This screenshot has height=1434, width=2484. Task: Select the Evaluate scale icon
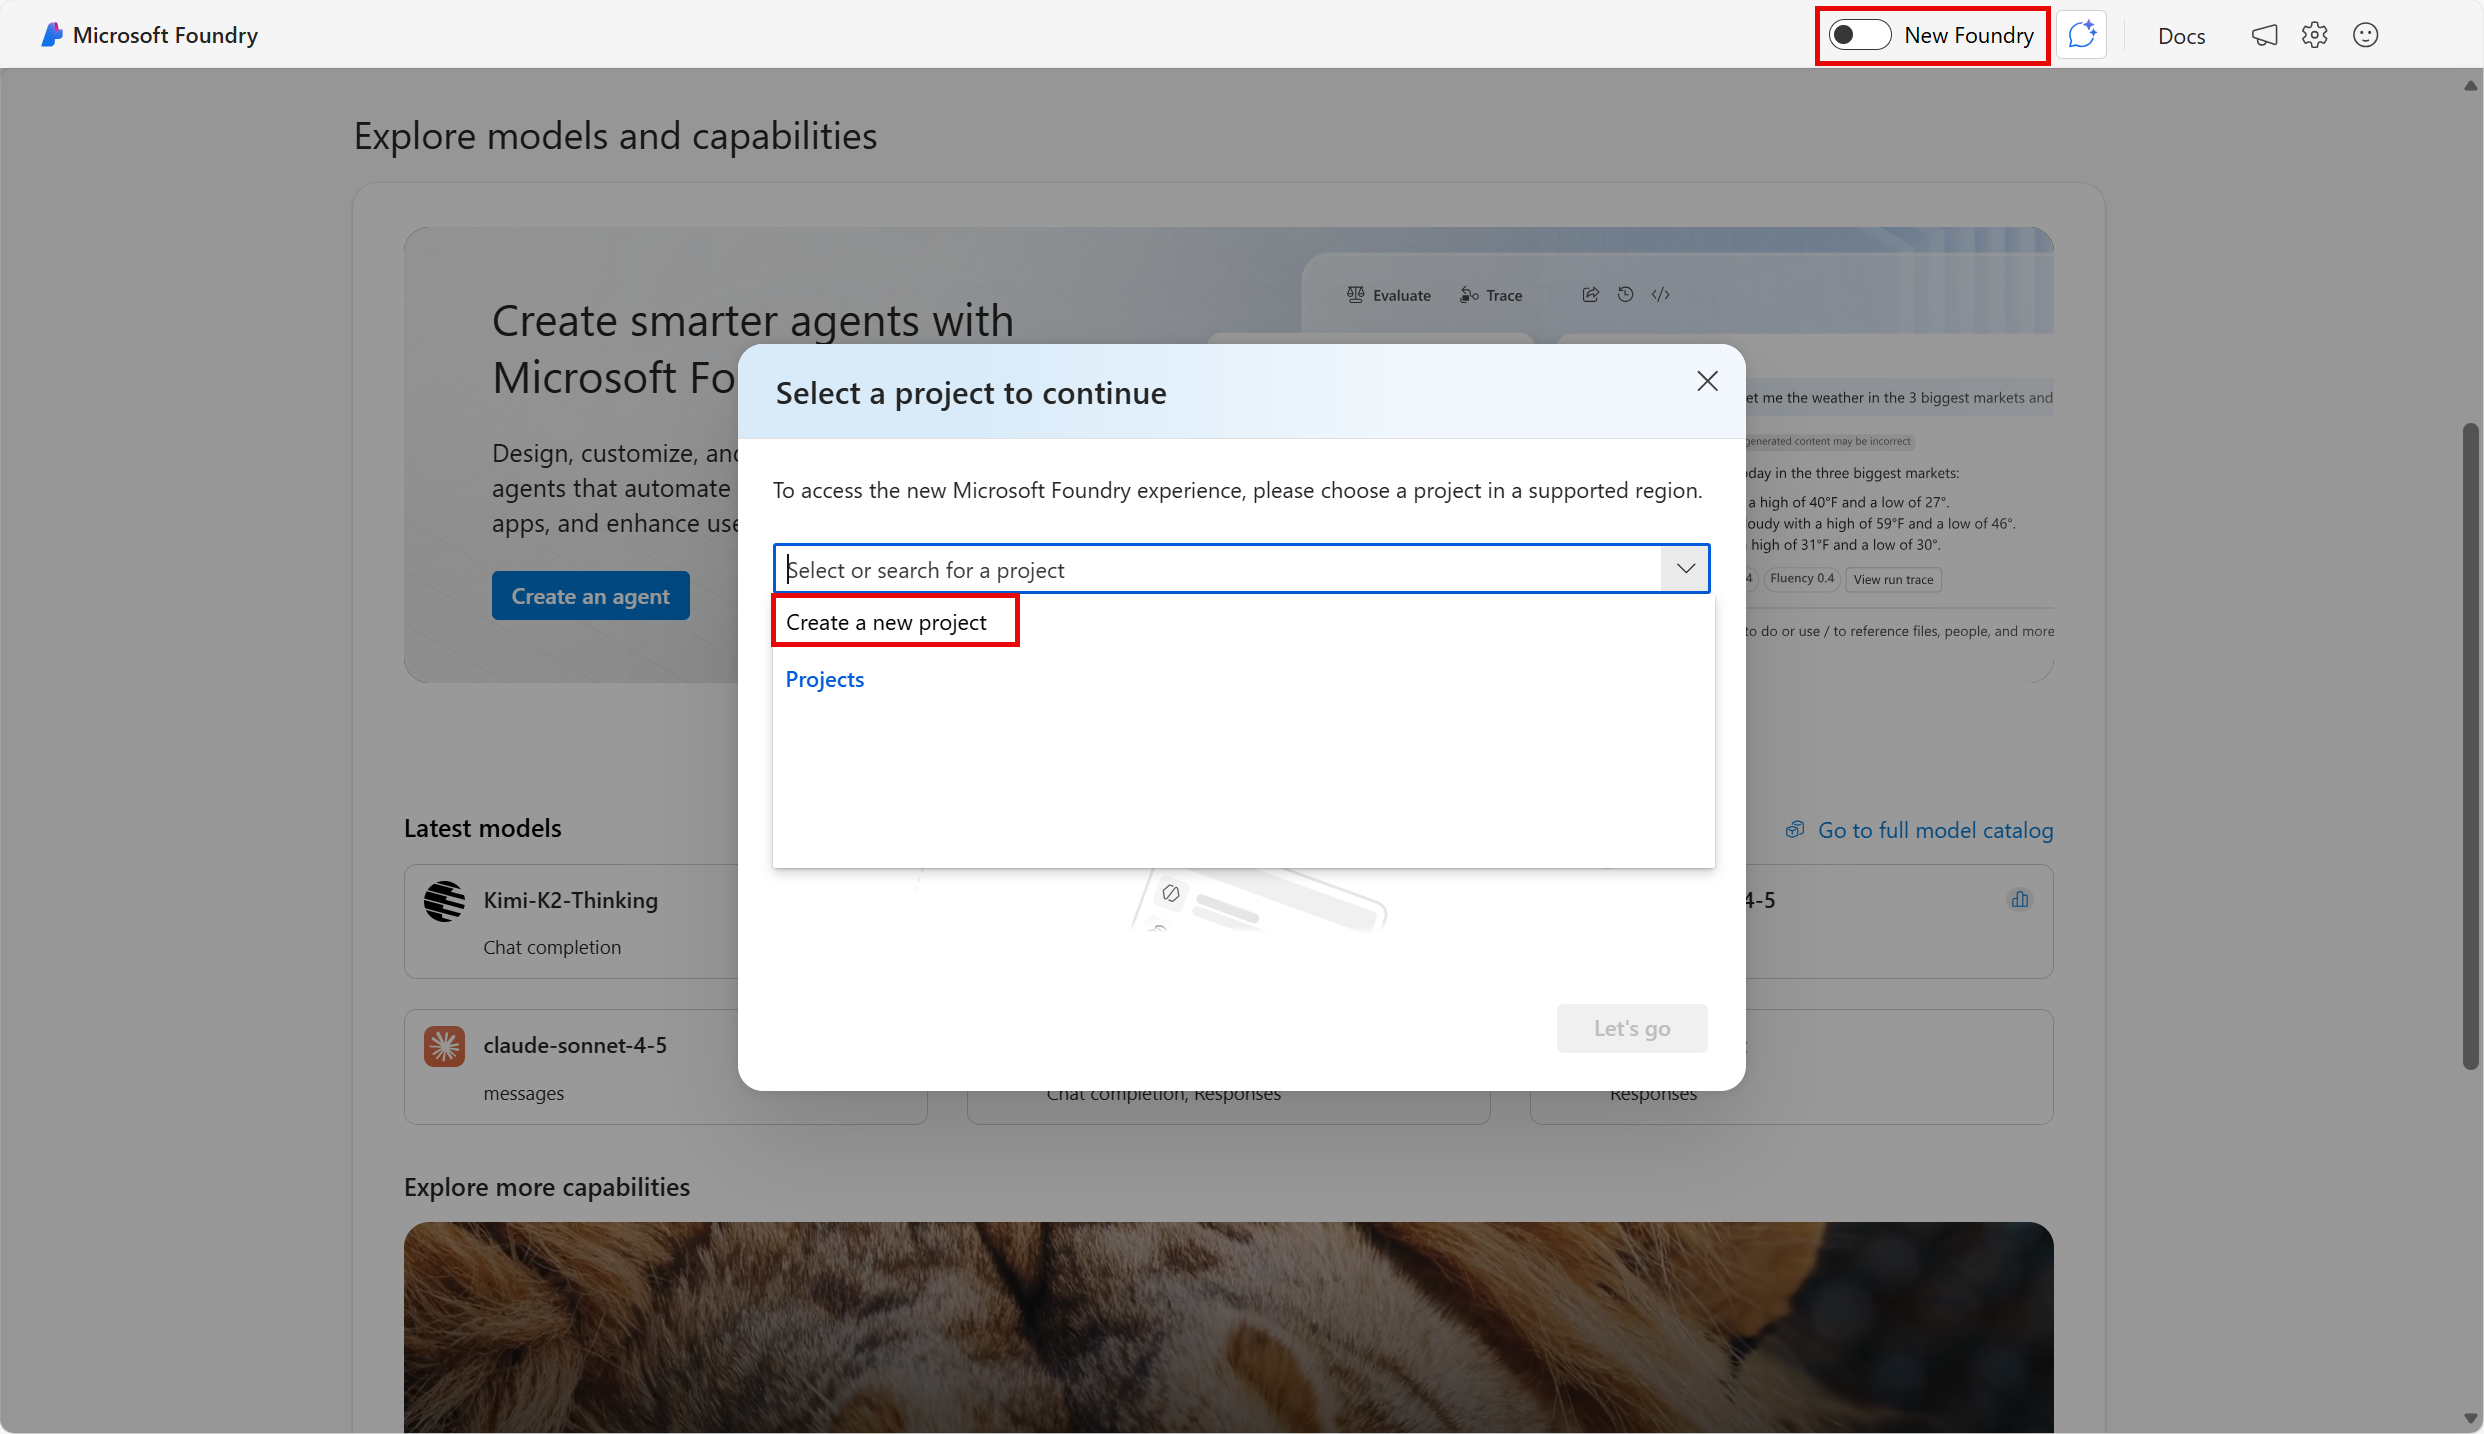(x=1356, y=294)
